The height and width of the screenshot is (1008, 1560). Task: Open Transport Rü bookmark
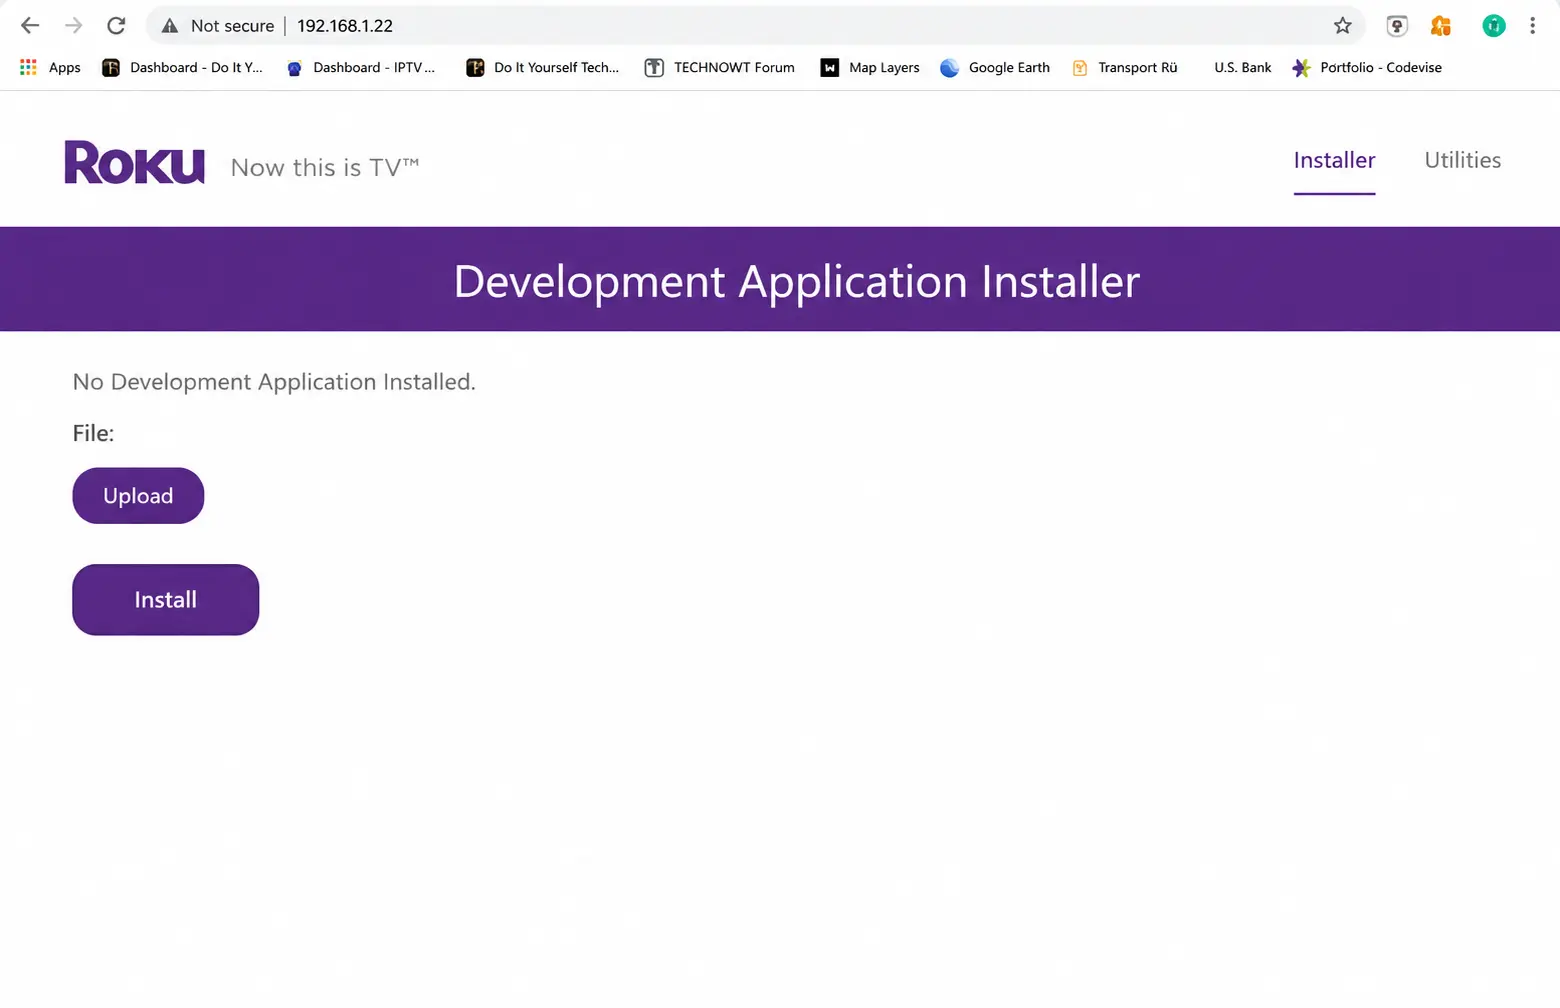(1124, 67)
